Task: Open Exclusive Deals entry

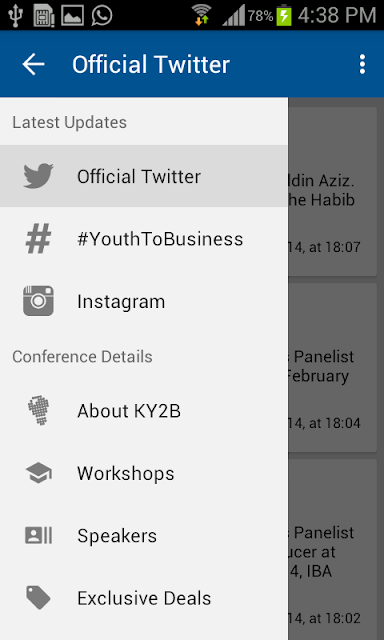Action: pyautogui.click(x=144, y=598)
